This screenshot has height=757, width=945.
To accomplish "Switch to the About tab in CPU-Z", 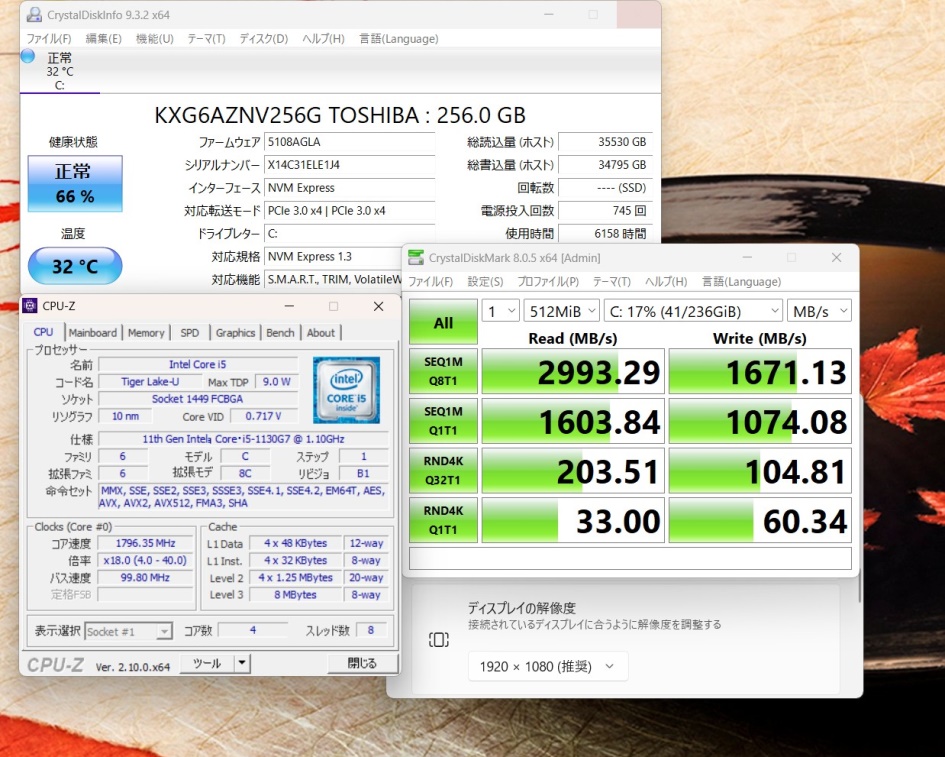I will (321, 333).
